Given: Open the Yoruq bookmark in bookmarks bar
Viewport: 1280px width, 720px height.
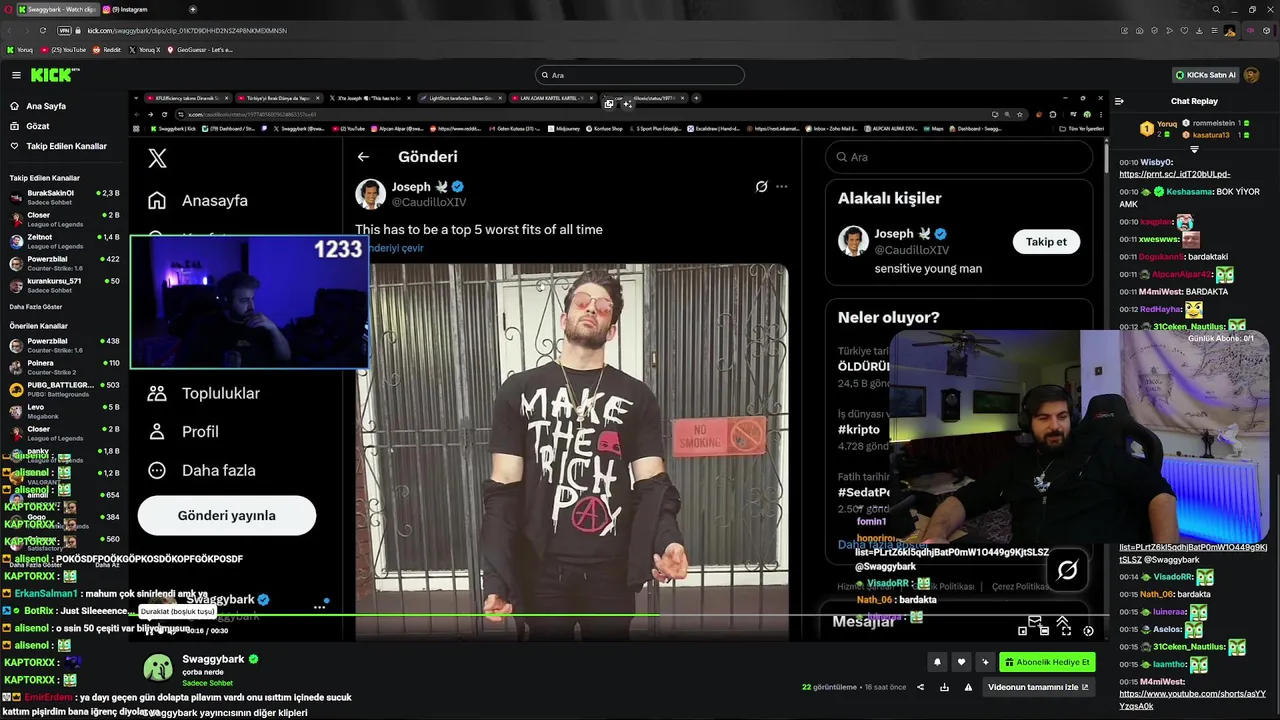Looking at the screenshot, I should (x=20, y=49).
